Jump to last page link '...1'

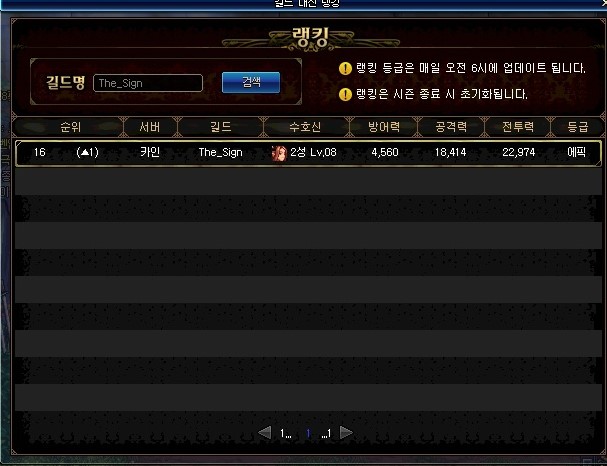tap(326, 433)
